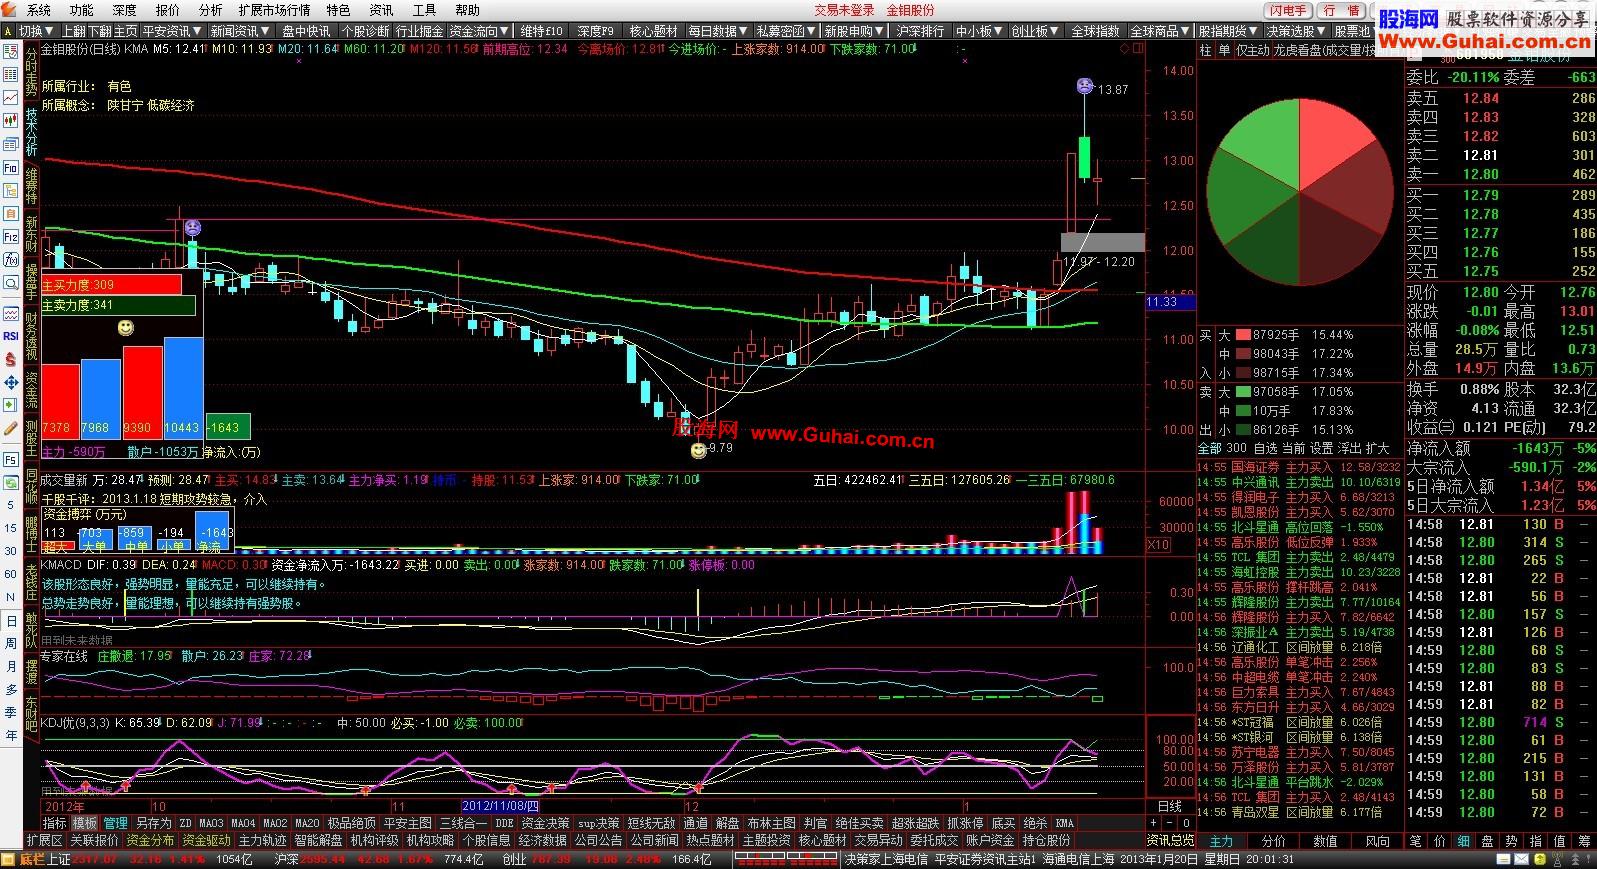Open the 系统 menu

tap(38, 10)
